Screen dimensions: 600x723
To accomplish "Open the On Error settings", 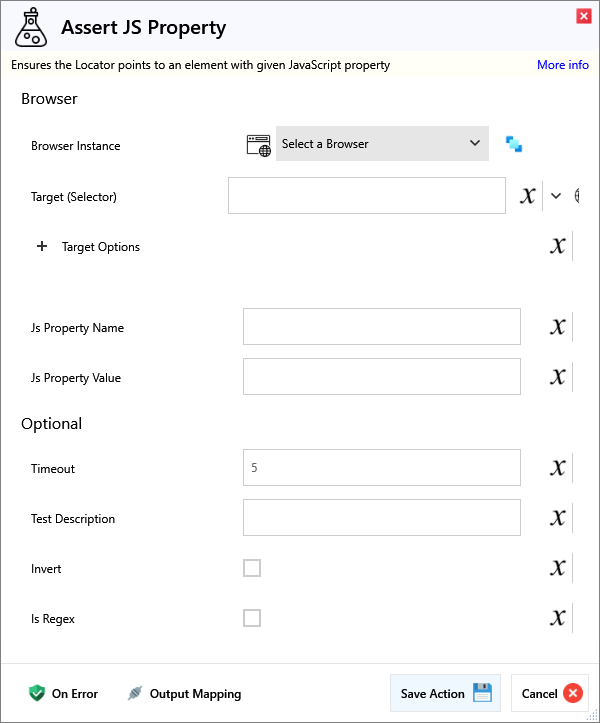I will [x=64, y=693].
